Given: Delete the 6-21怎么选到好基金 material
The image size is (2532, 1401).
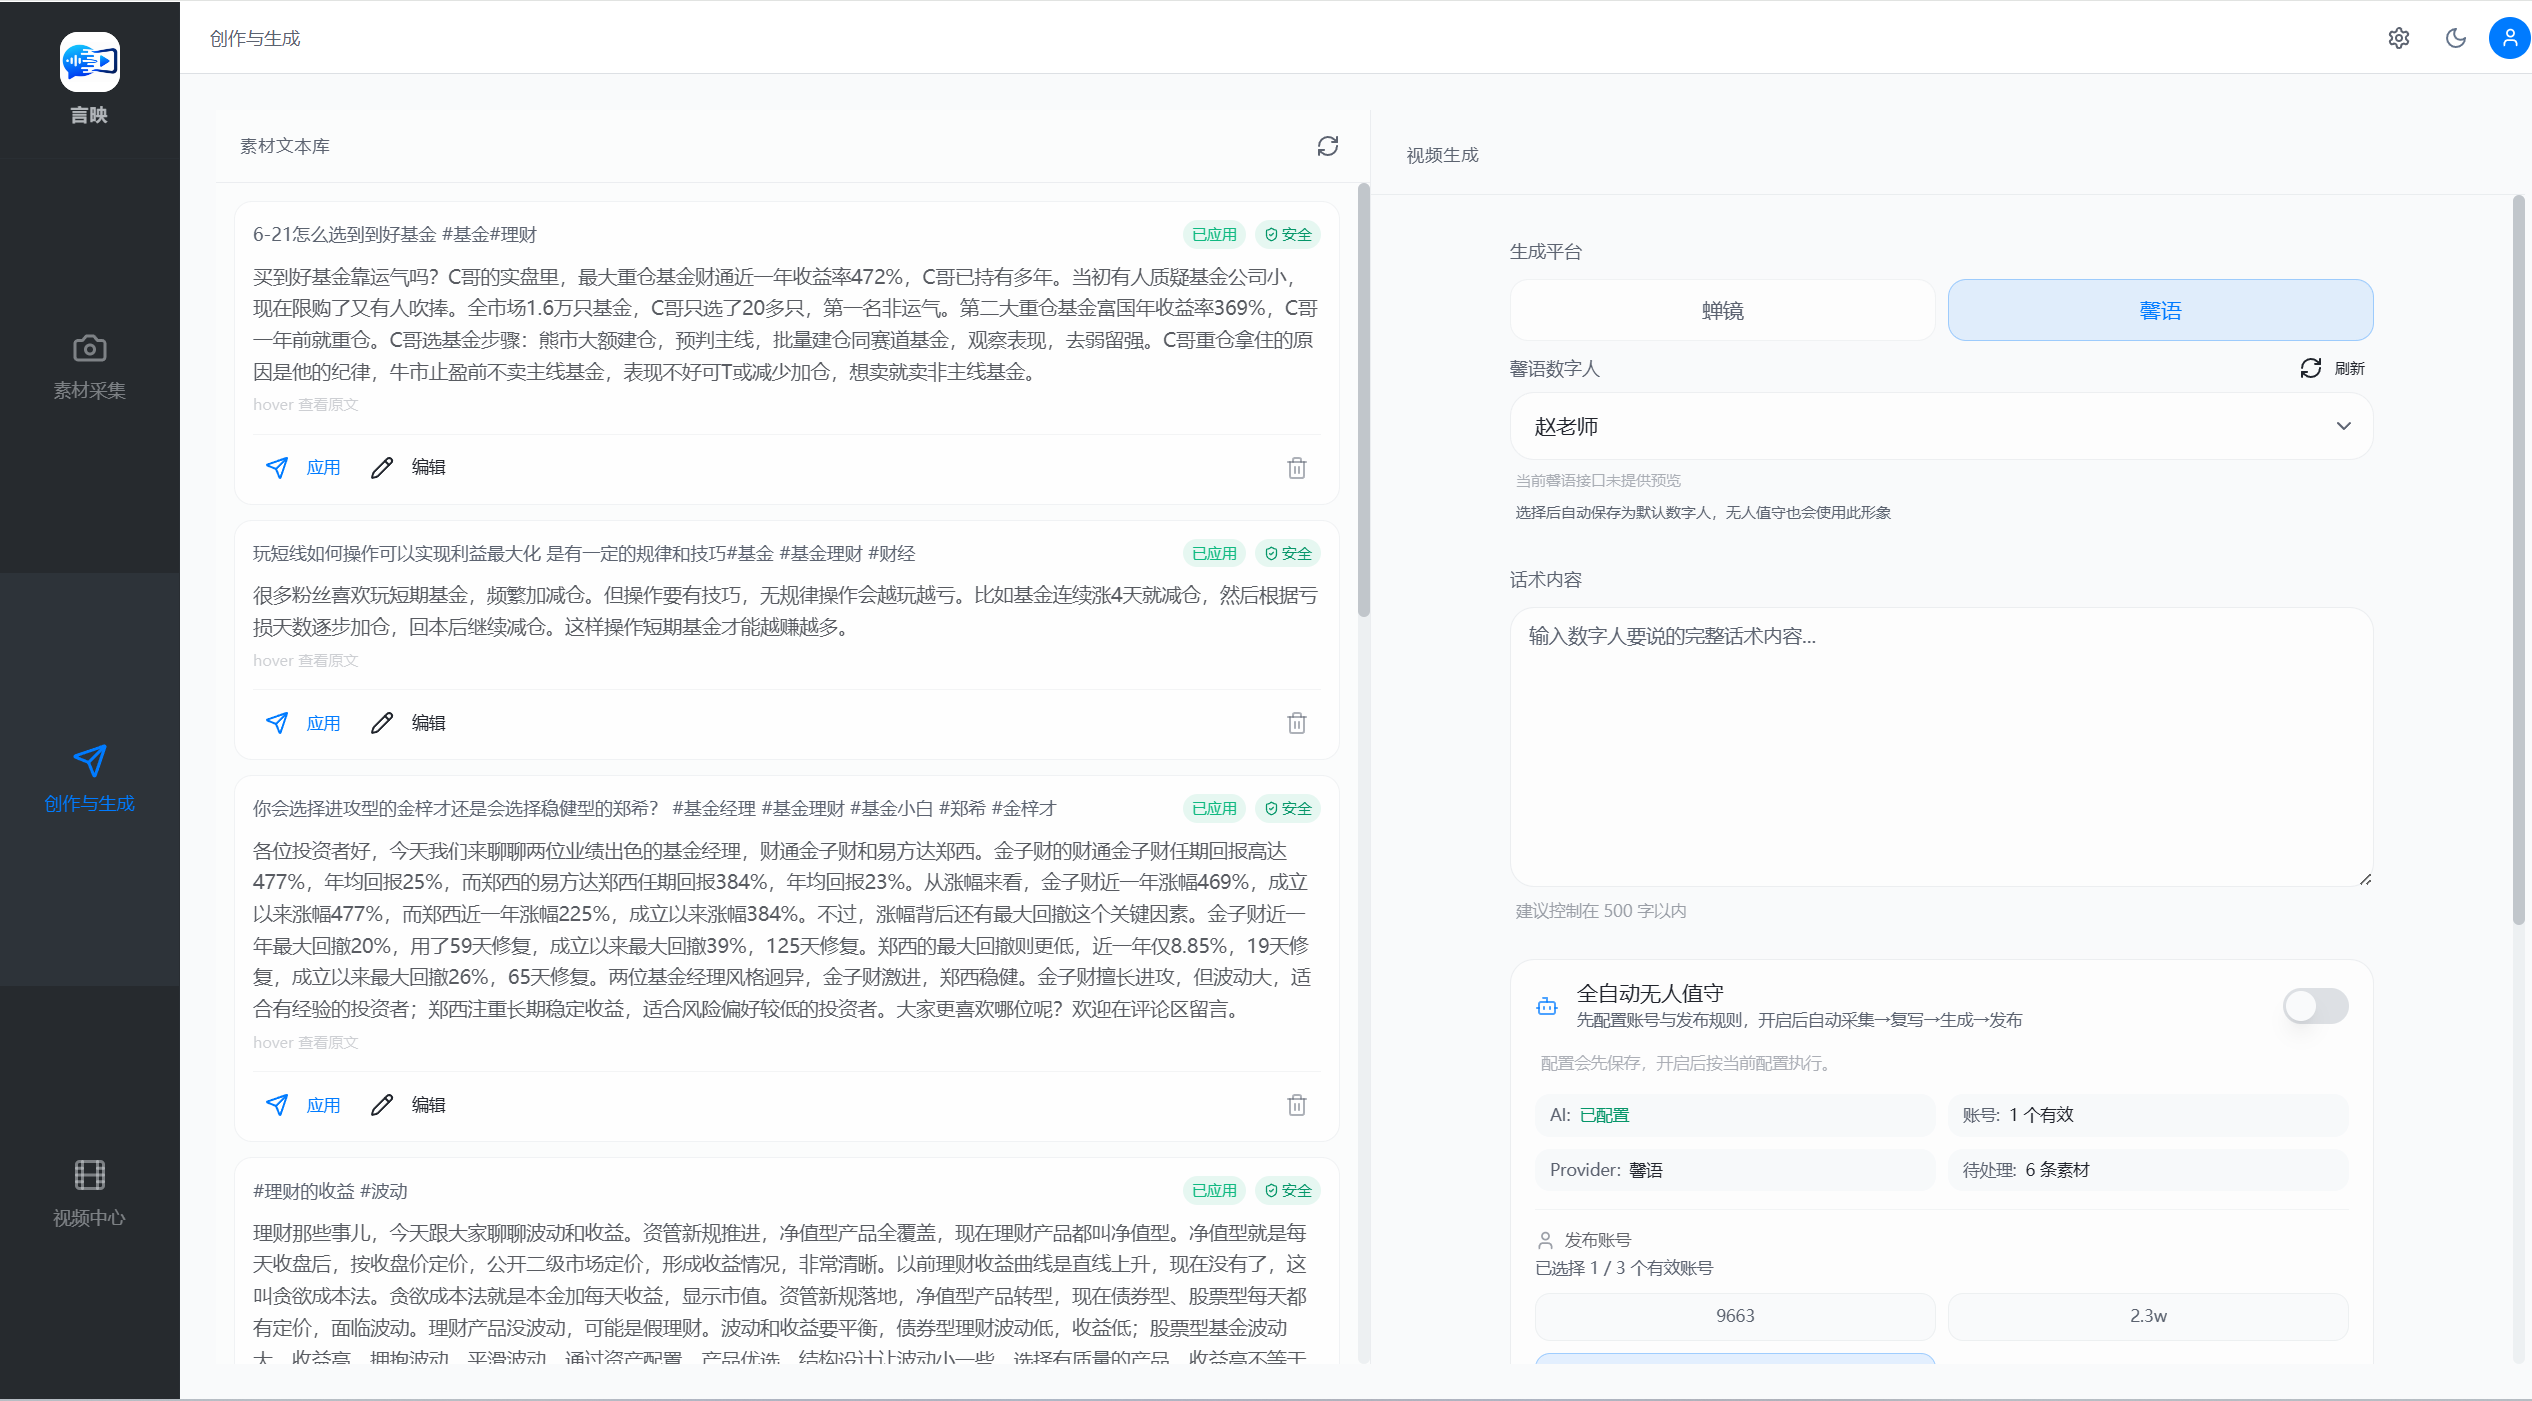Looking at the screenshot, I should (x=1296, y=467).
